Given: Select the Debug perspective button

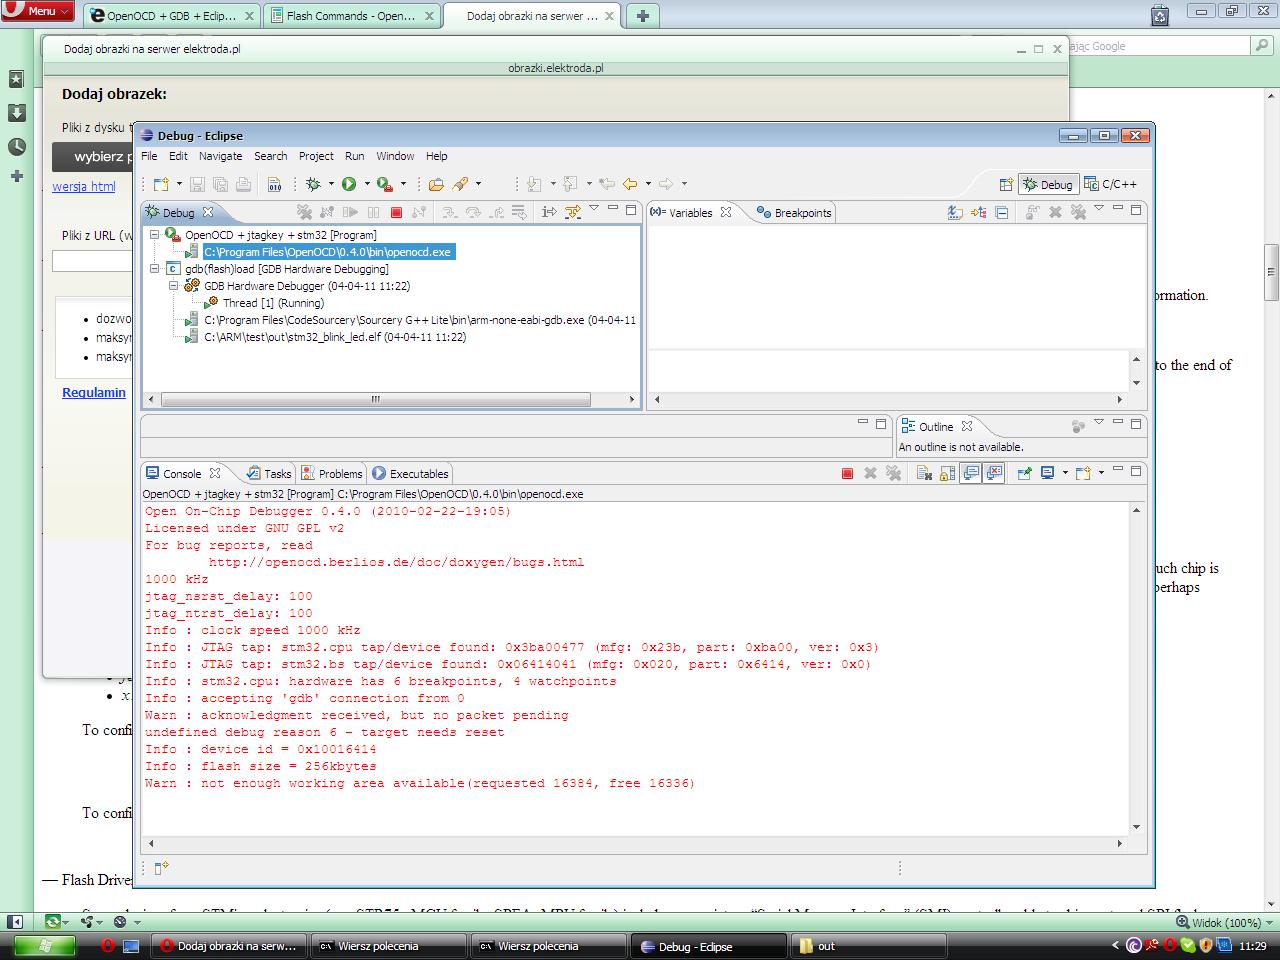Looking at the screenshot, I should (x=1047, y=184).
